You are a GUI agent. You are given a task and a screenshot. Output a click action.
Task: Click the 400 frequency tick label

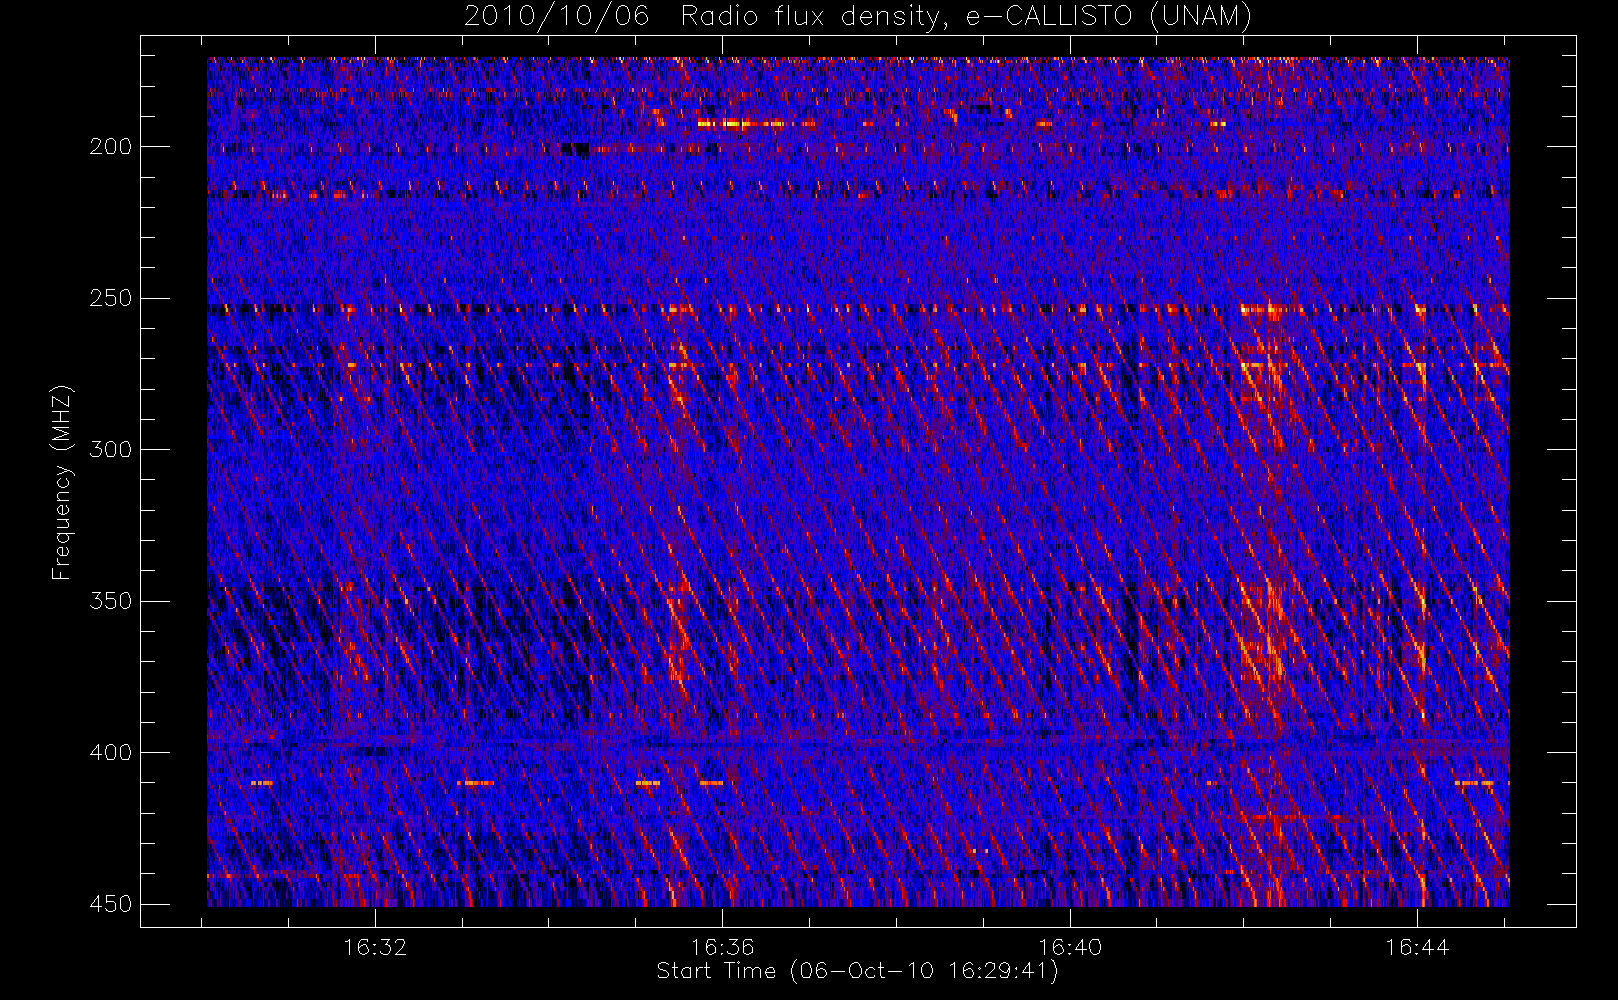(111, 753)
